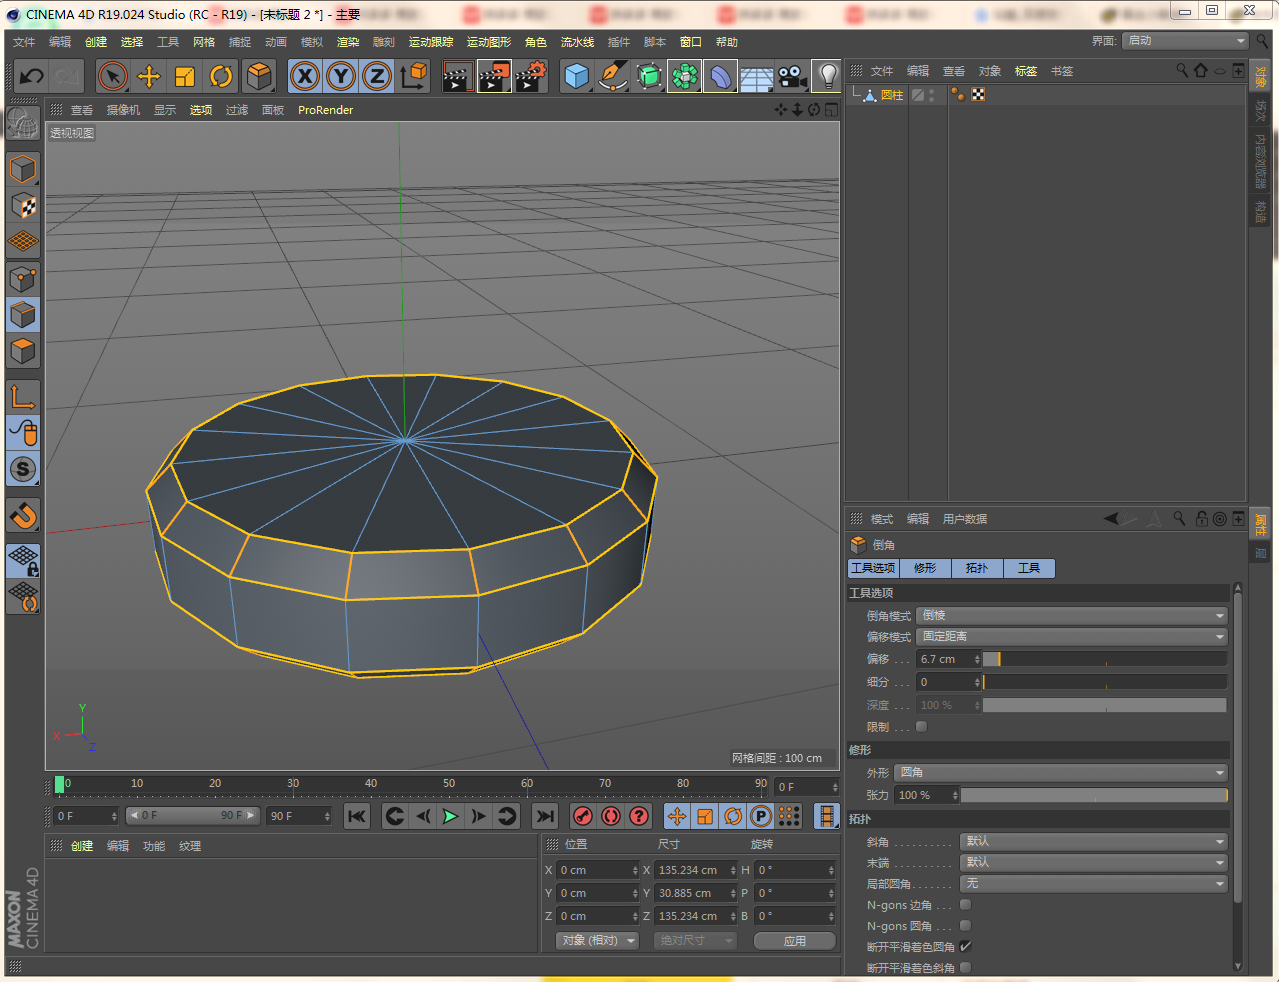Click record active objects button
The height and width of the screenshot is (982, 1279).
(583, 817)
